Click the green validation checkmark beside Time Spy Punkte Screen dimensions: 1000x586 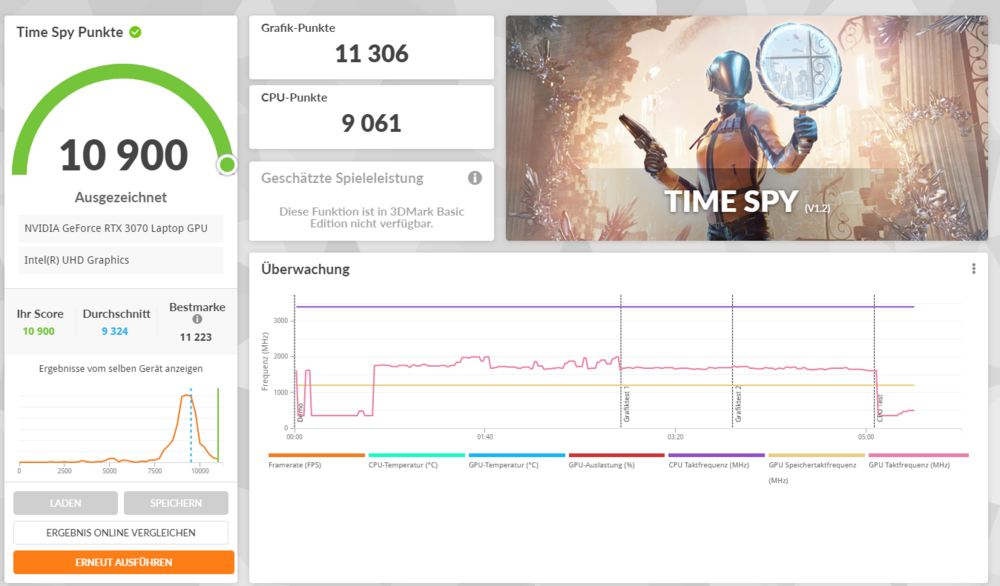(135, 32)
